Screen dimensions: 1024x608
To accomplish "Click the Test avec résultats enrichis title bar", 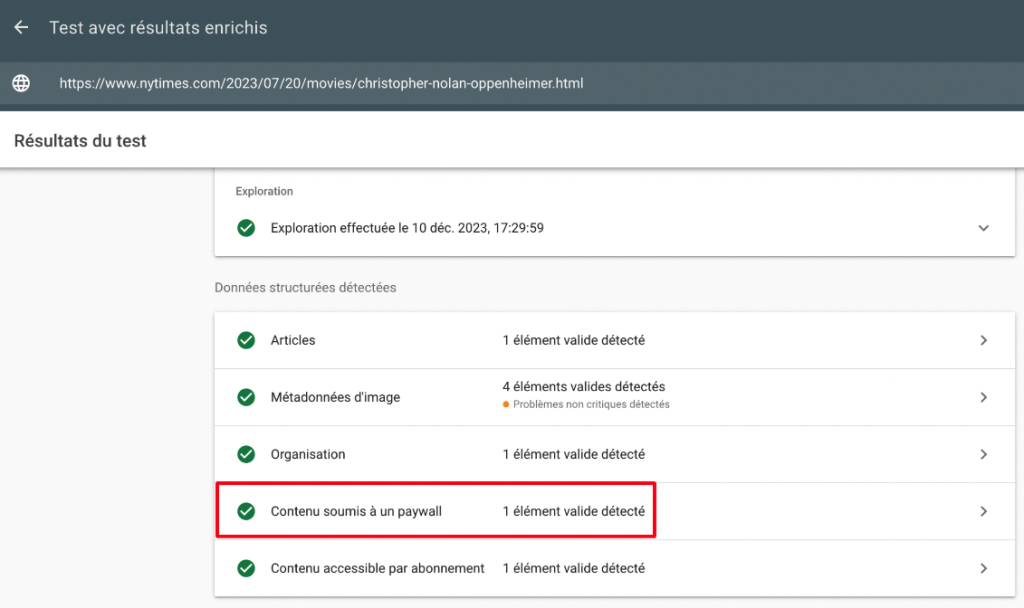I will coord(158,28).
